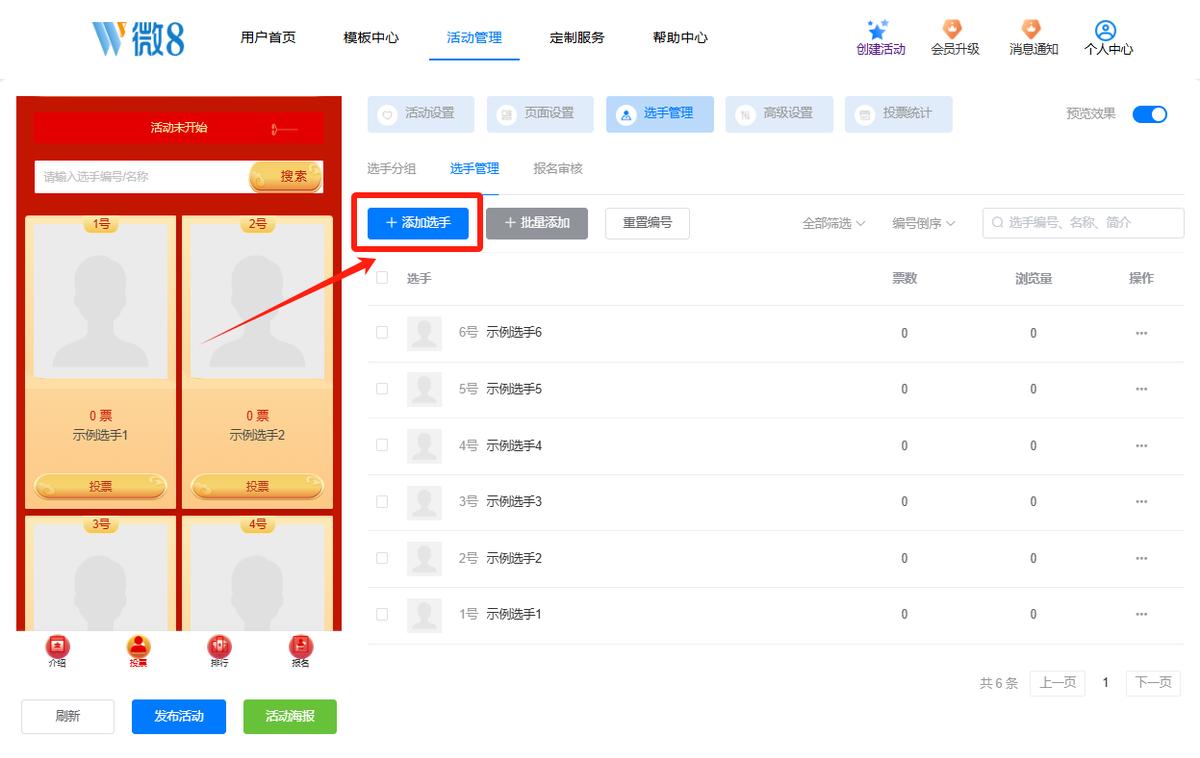Open more actions for 示例选手6

tap(1141, 333)
